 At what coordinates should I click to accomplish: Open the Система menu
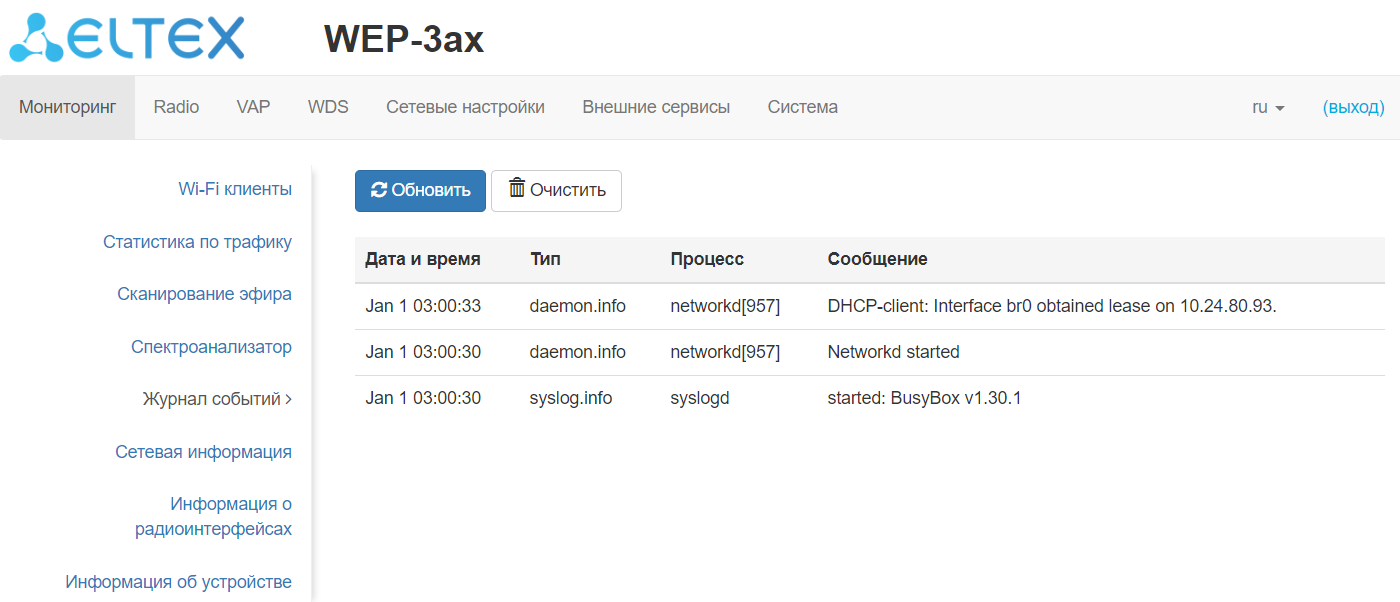pyautogui.click(x=802, y=107)
